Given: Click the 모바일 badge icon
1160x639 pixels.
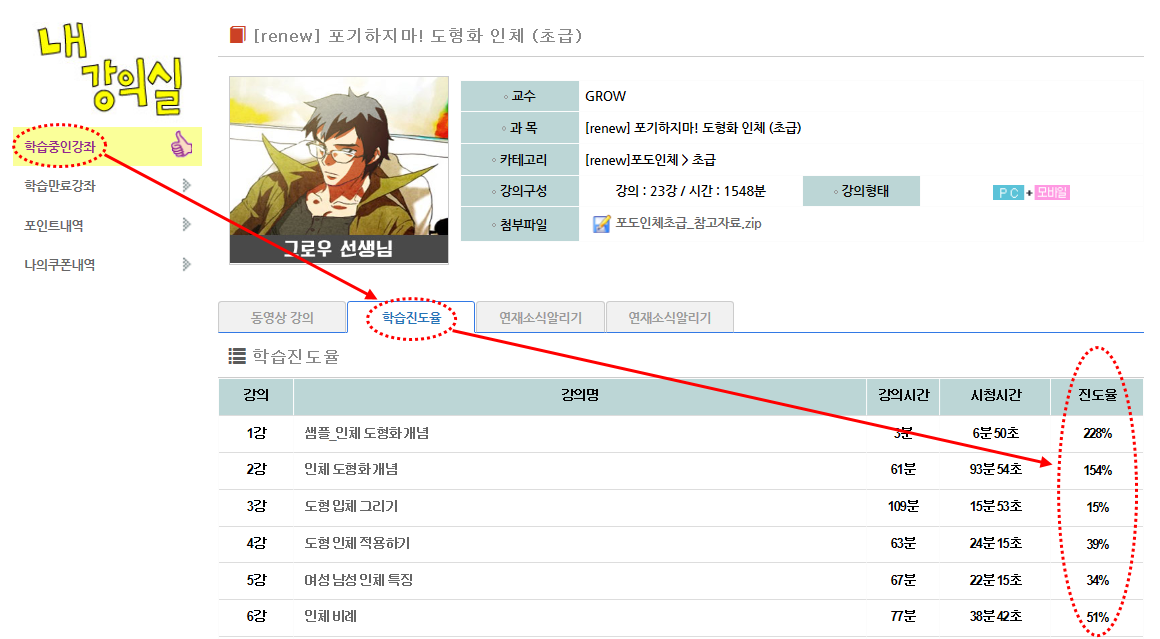Looking at the screenshot, I should (x=1052, y=192).
